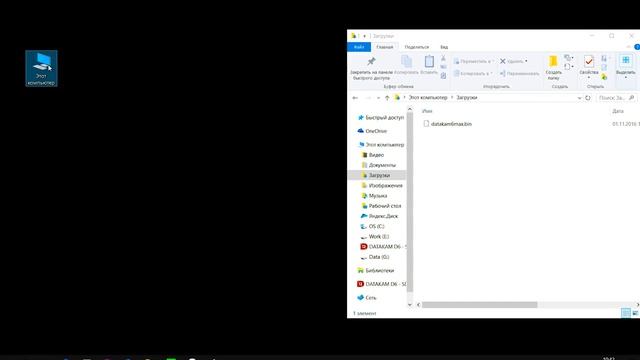Expand the Удалить dropdown arrow

526,61
